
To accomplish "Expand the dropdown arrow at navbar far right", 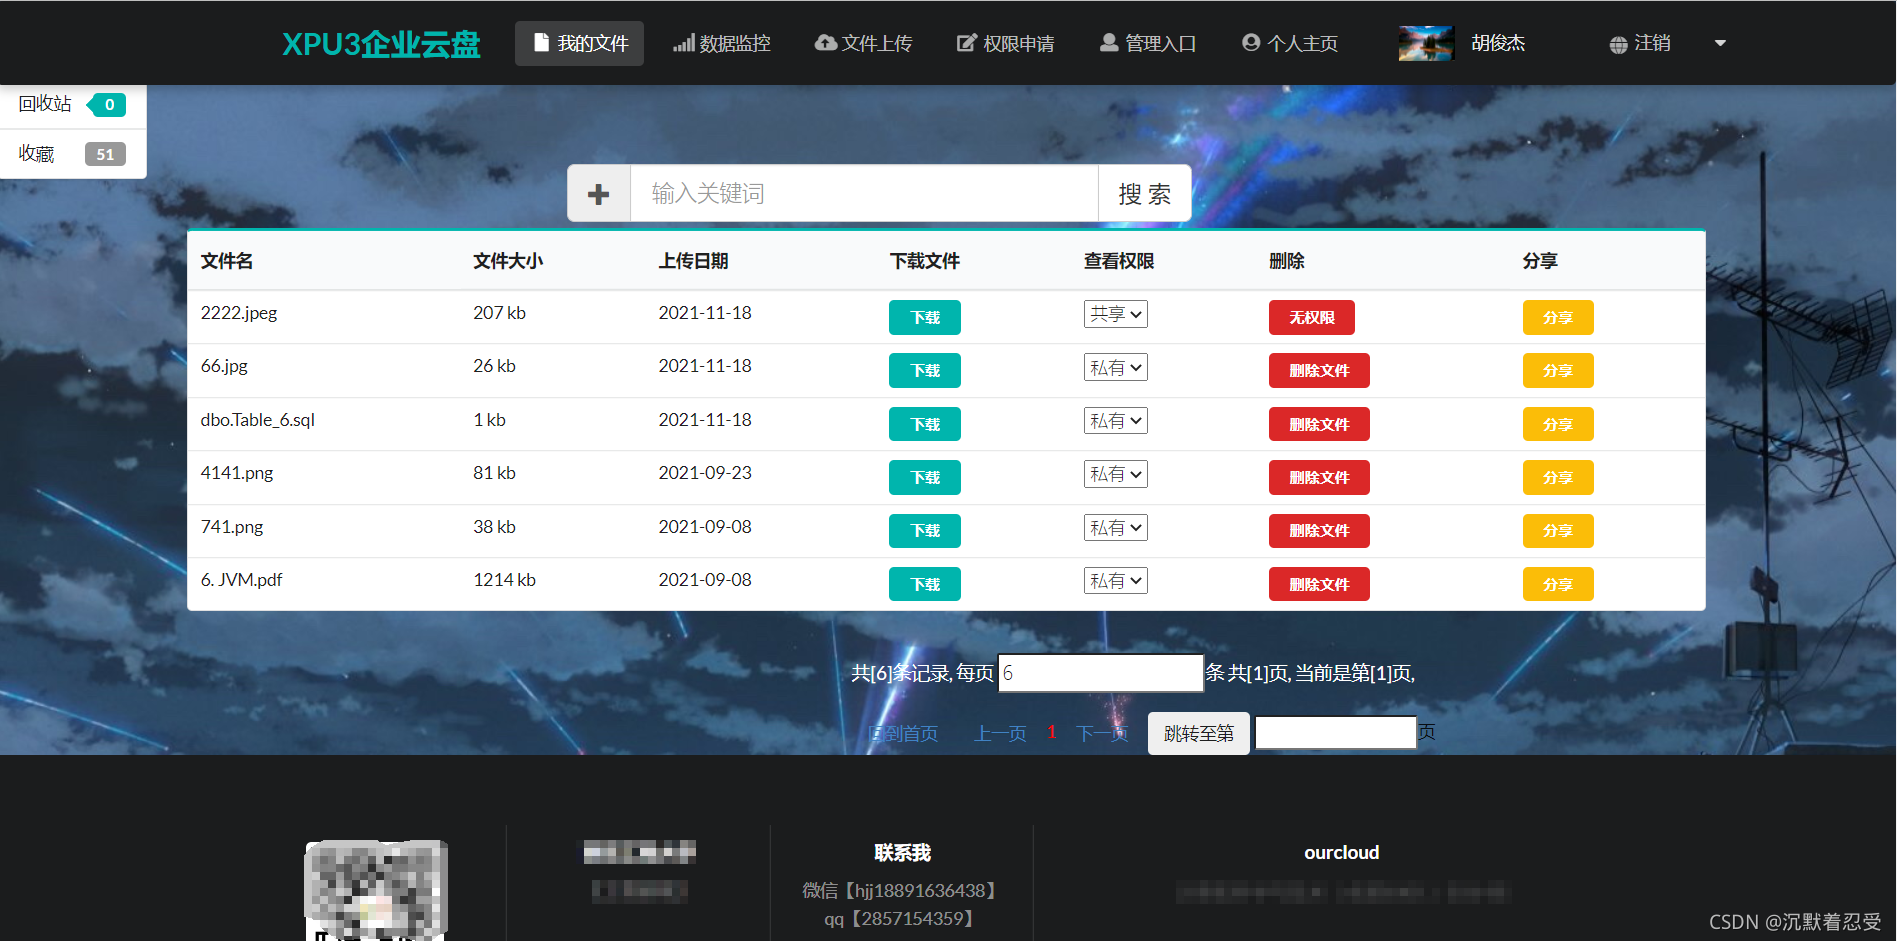I will coord(1720,44).
